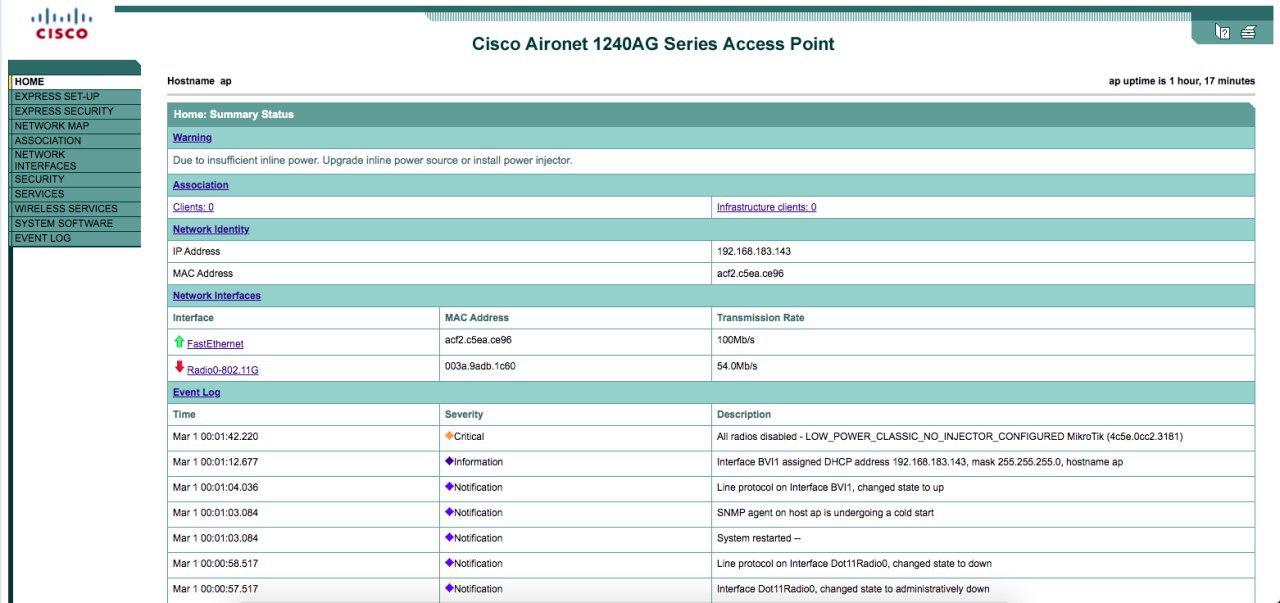Click the diamond in the SNMP cold start row
The height and width of the screenshot is (603, 1280).
[x=449, y=512]
